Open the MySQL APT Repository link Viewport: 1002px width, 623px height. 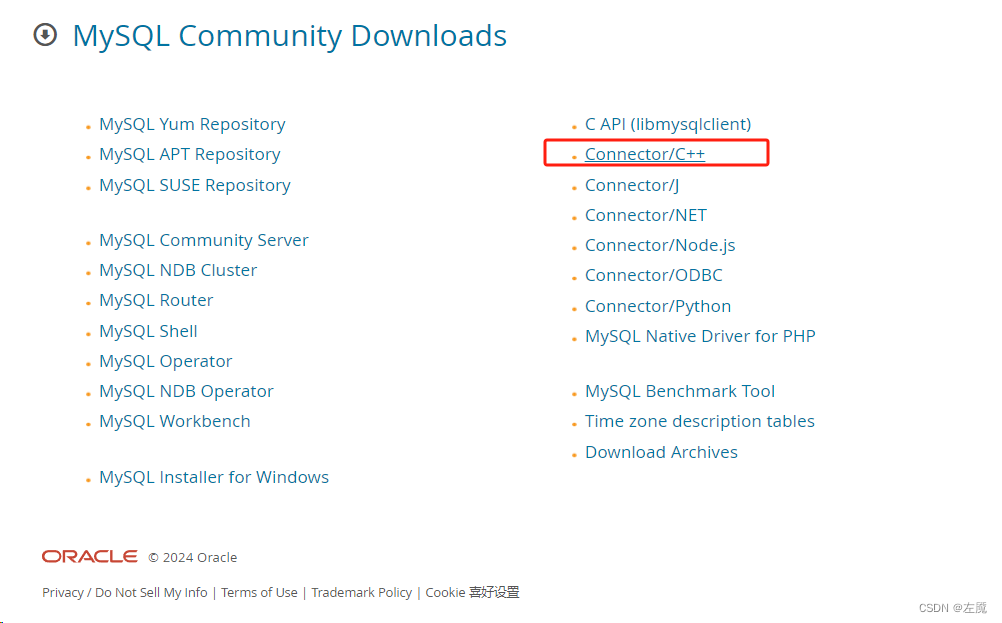pos(189,154)
